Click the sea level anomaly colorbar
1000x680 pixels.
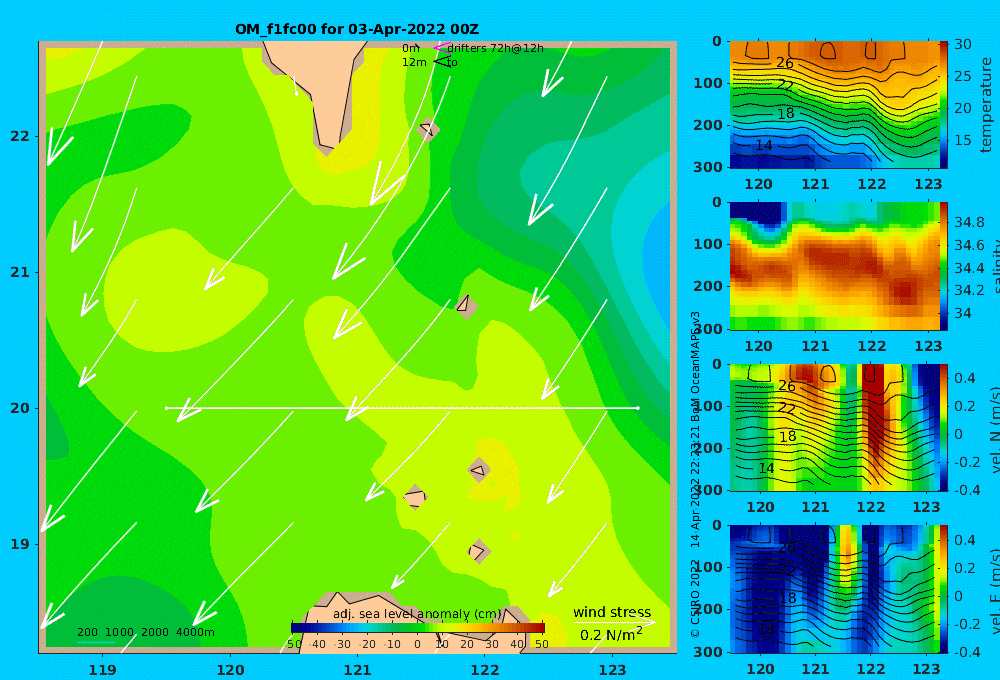(418, 628)
